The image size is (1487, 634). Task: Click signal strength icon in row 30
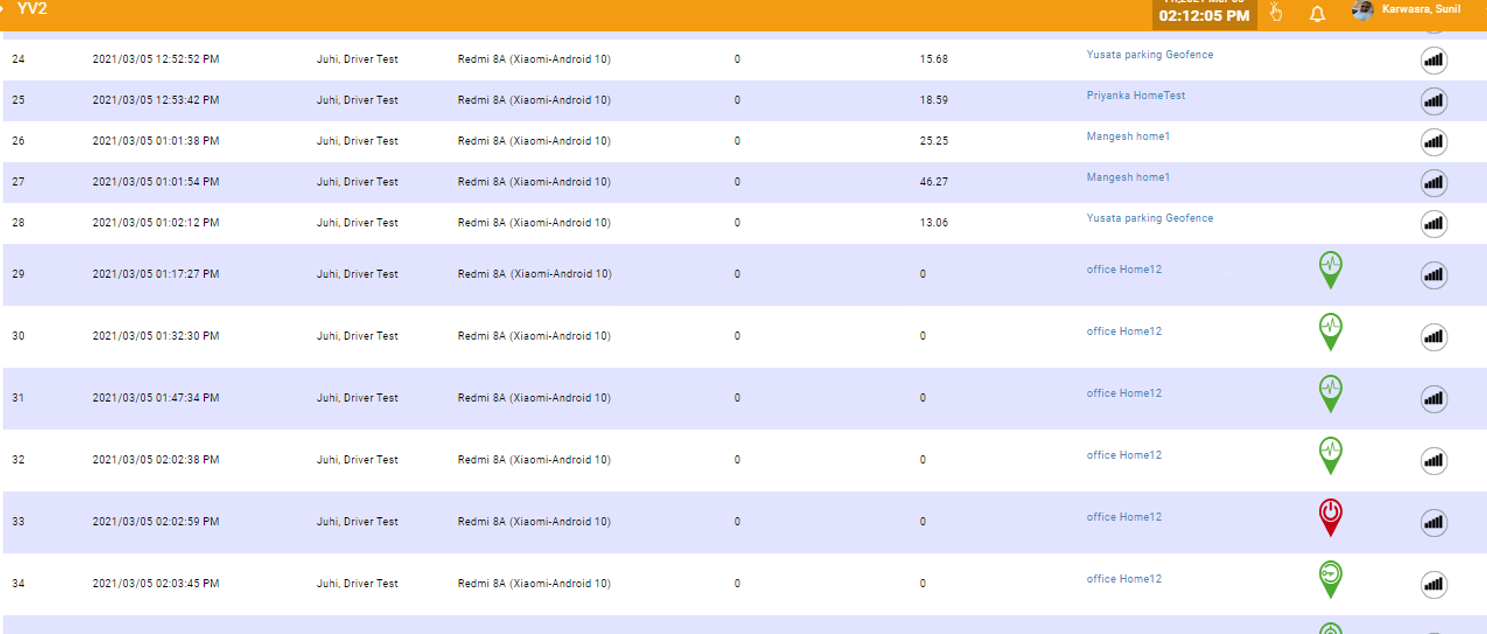tap(1434, 337)
